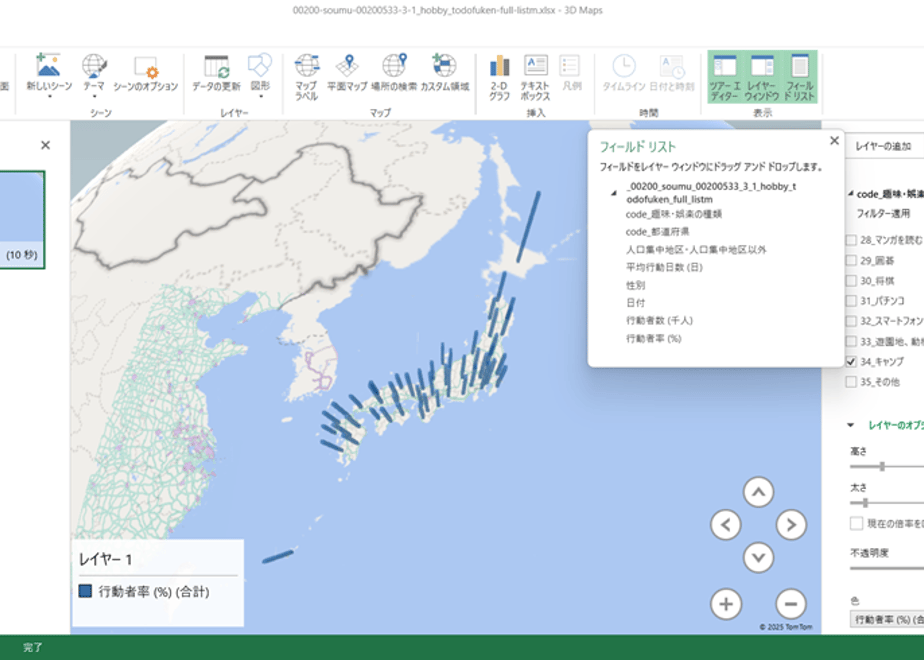
Task: Close the Field List (フィールドリスト) popup
Action: [x=834, y=140]
